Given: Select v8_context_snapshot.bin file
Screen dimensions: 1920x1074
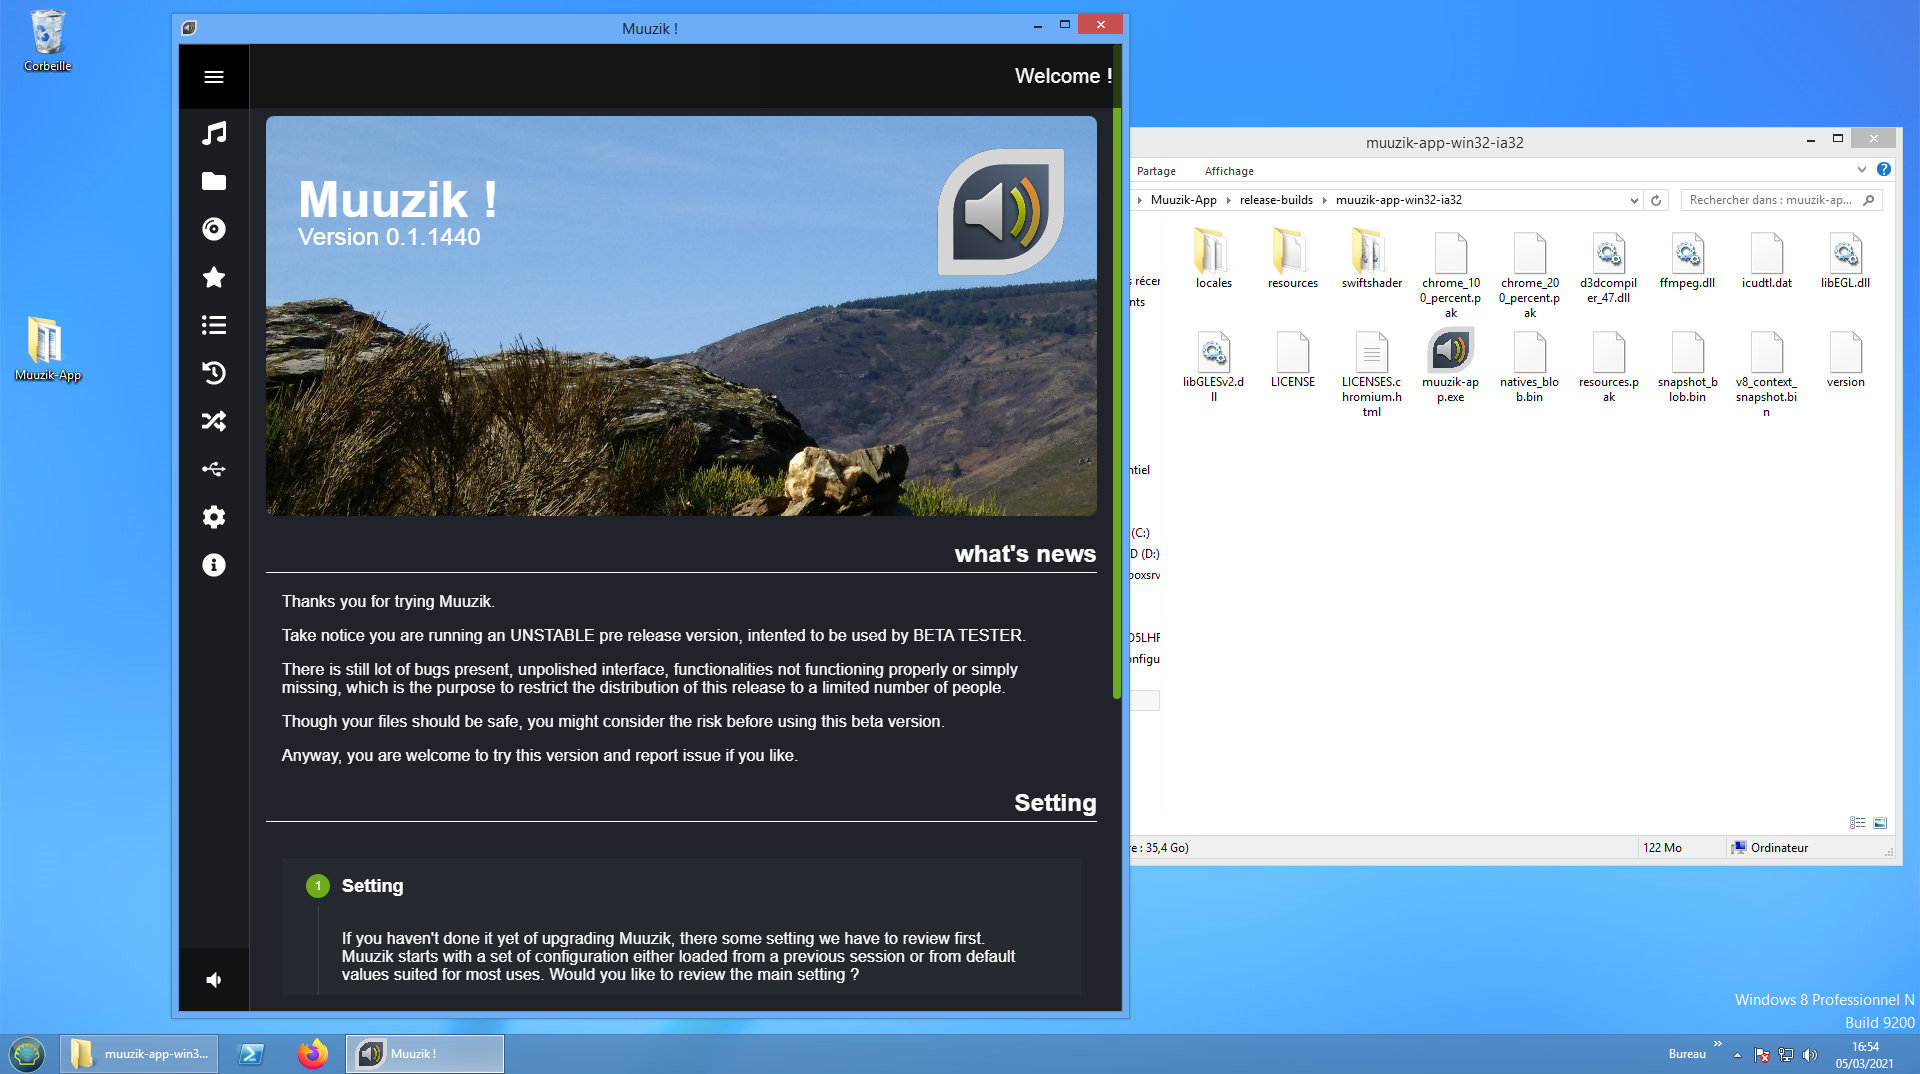Looking at the screenshot, I should pos(1766,373).
